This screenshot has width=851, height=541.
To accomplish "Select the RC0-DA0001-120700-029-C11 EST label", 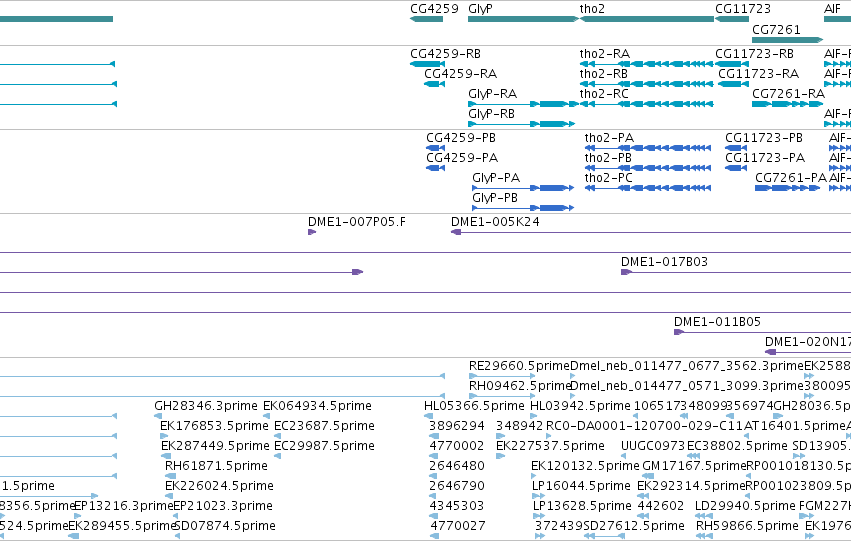I will pyautogui.click(x=644, y=426).
